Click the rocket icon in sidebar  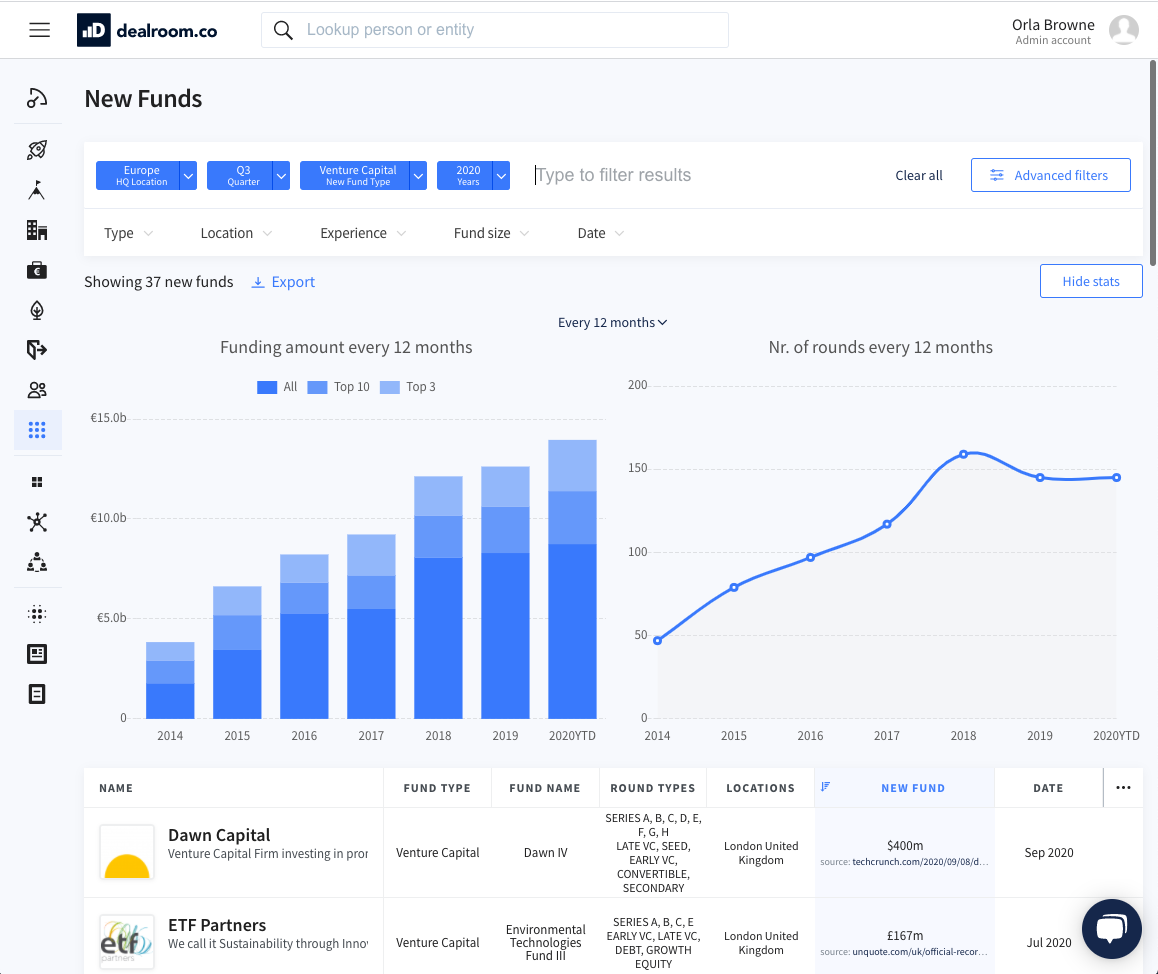pyautogui.click(x=37, y=150)
